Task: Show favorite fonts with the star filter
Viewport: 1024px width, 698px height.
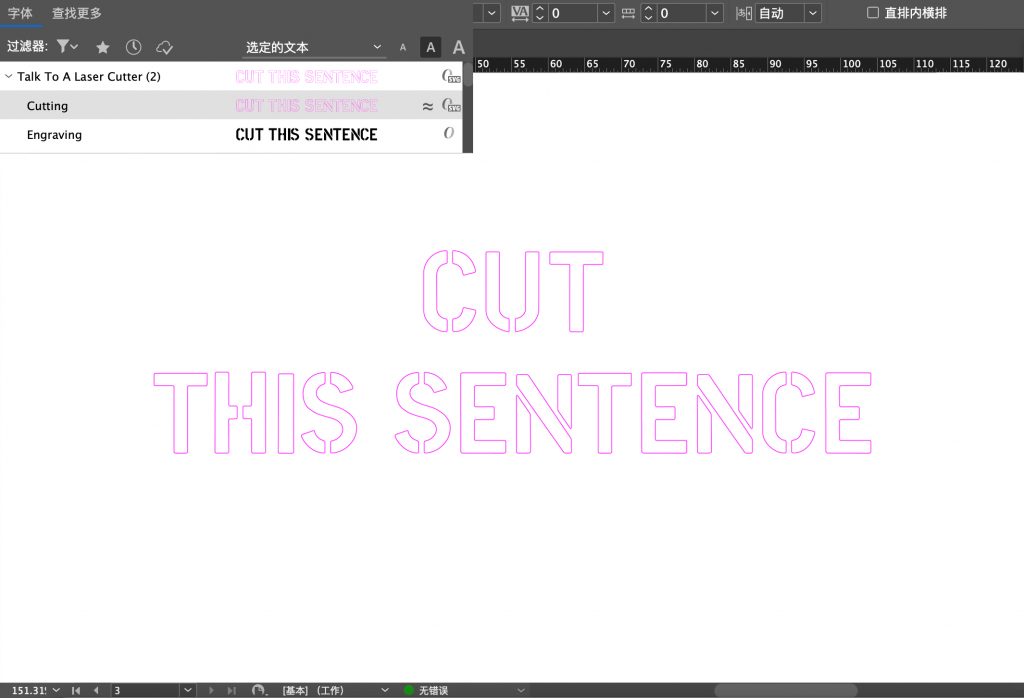Action: 103,47
